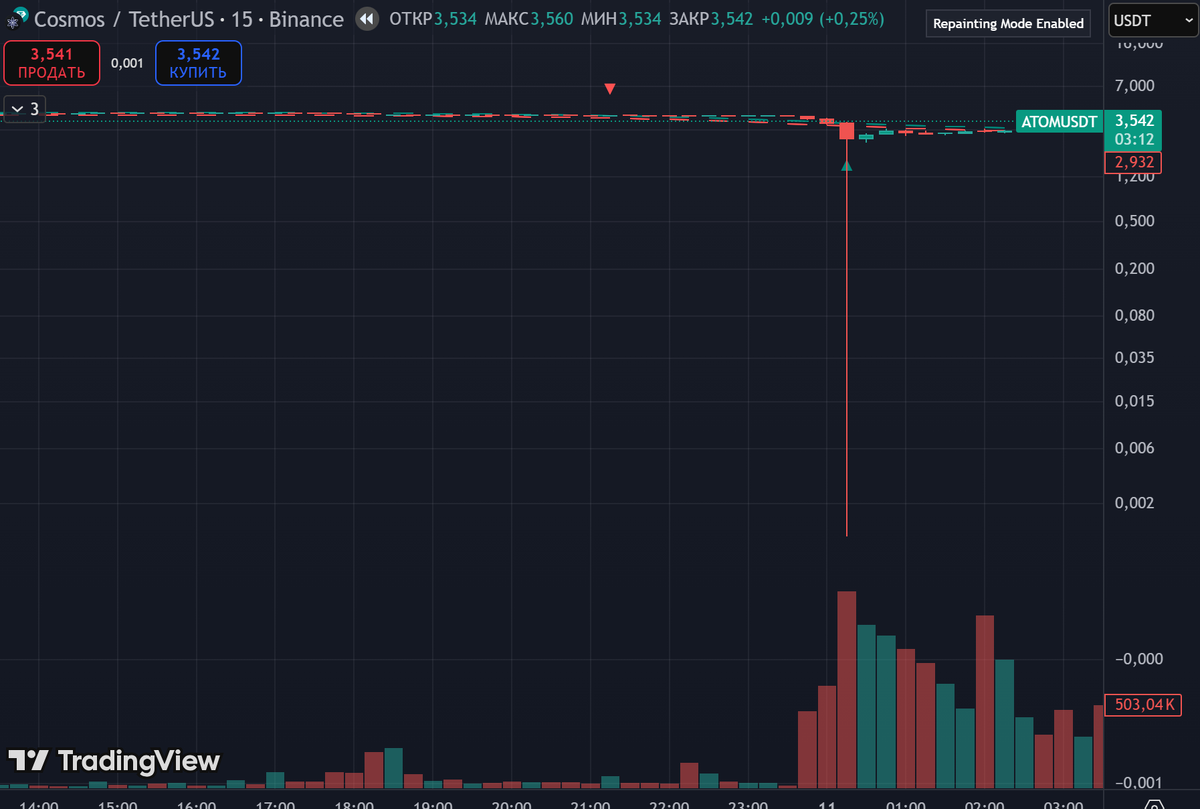Click the tallest red volume bar

[847, 690]
